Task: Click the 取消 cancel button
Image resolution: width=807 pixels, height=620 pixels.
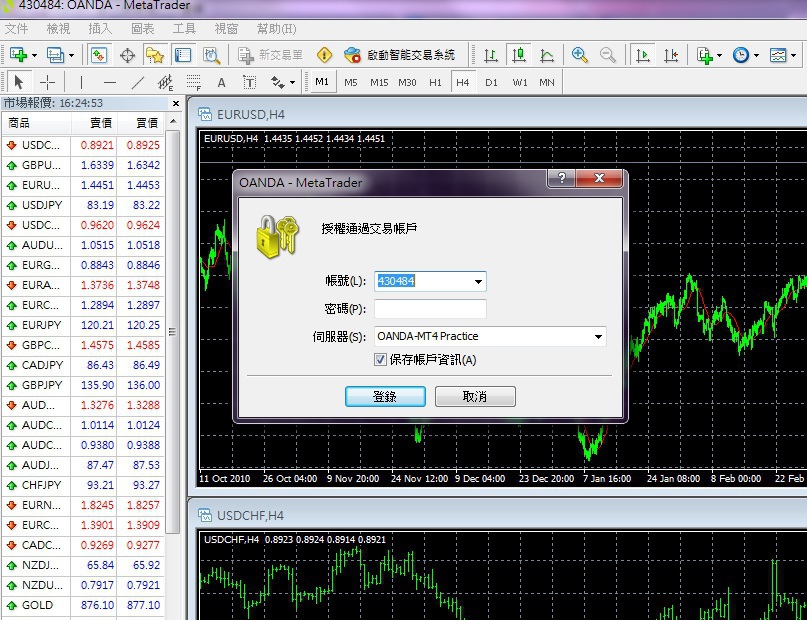Action: (x=475, y=396)
